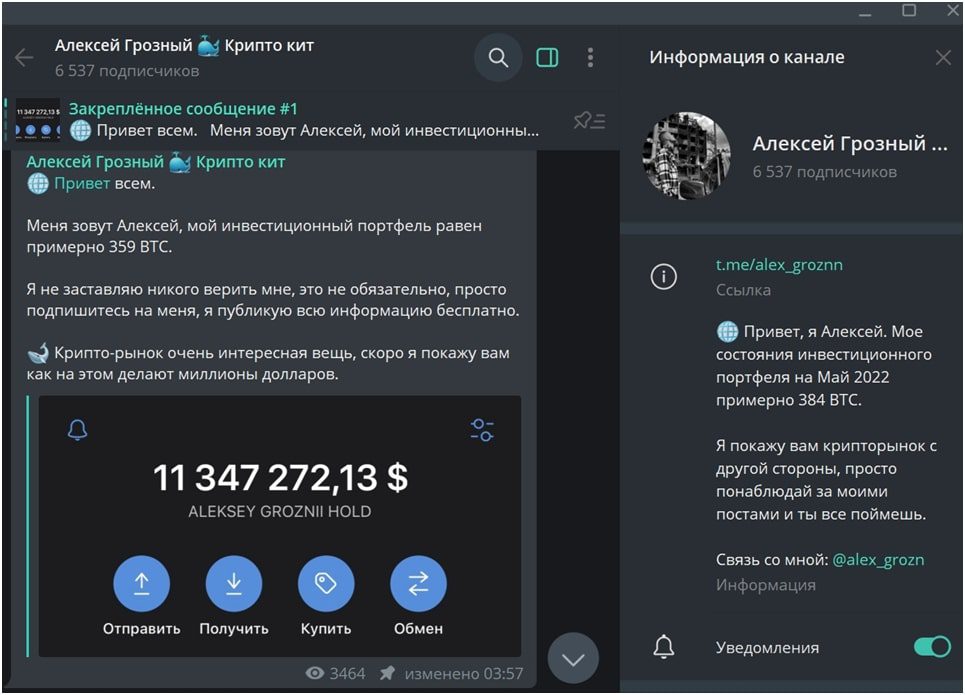Screen dimensions: 965x695
Task: Open the pinned messages list icon
Action: pyautogui.click(x=589, y=120)
